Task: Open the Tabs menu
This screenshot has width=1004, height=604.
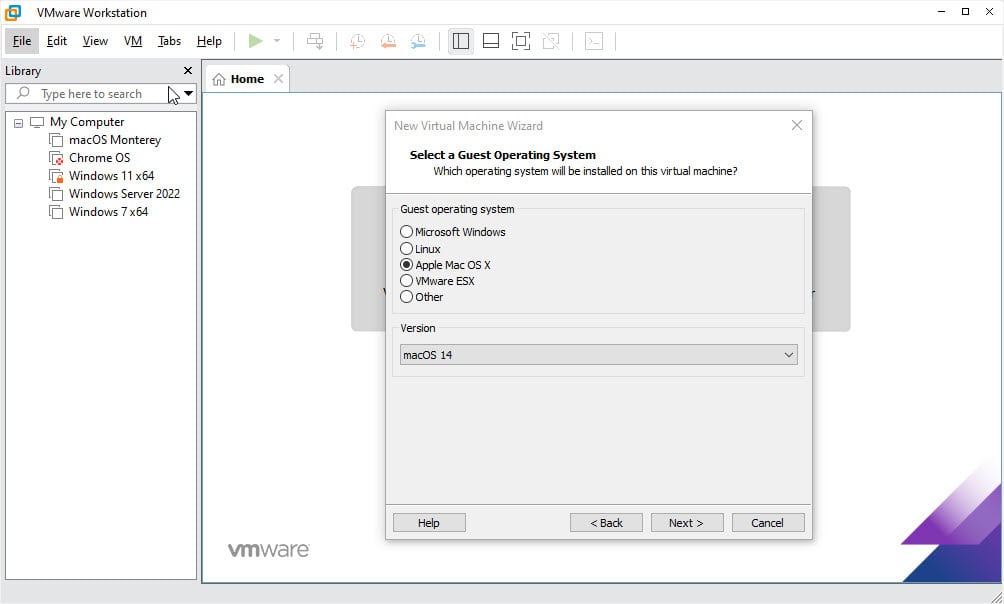Action: click(x=169, y=41)
